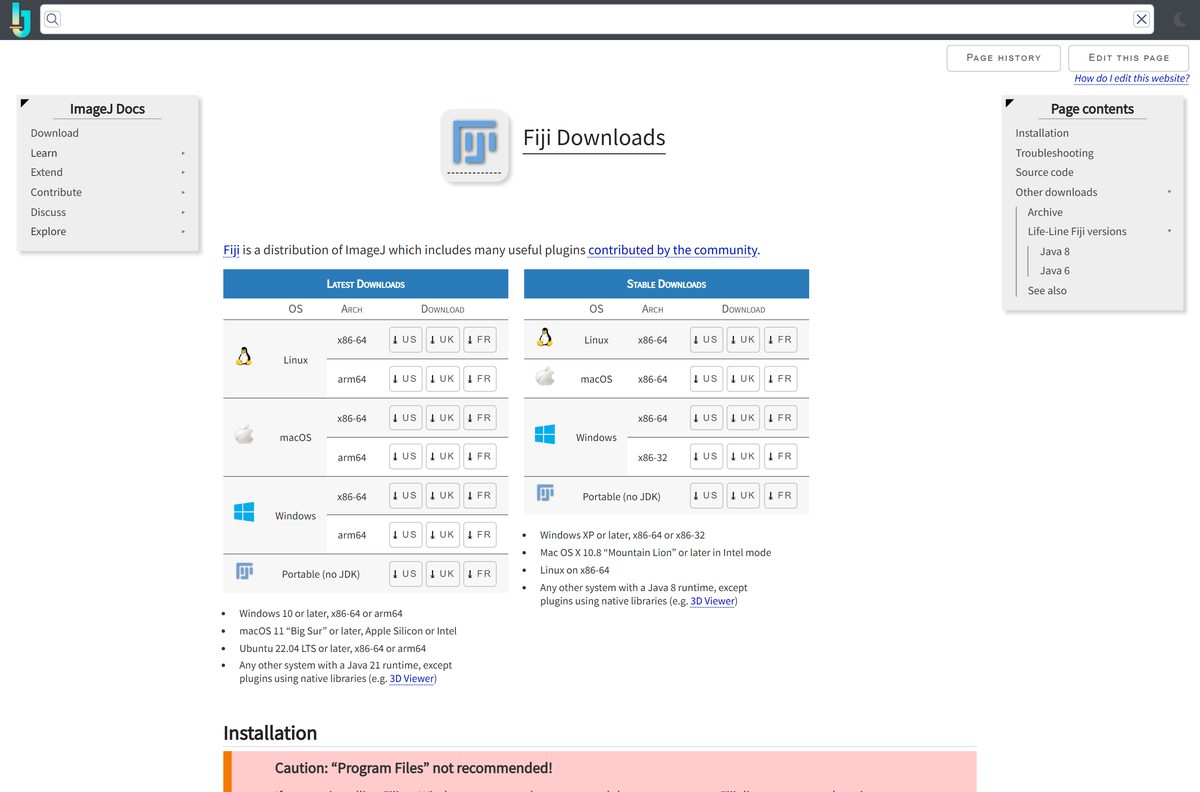1200x792 pixels.
Task: Go to Java 6 in Page contents
Action: click(1054, 271)
